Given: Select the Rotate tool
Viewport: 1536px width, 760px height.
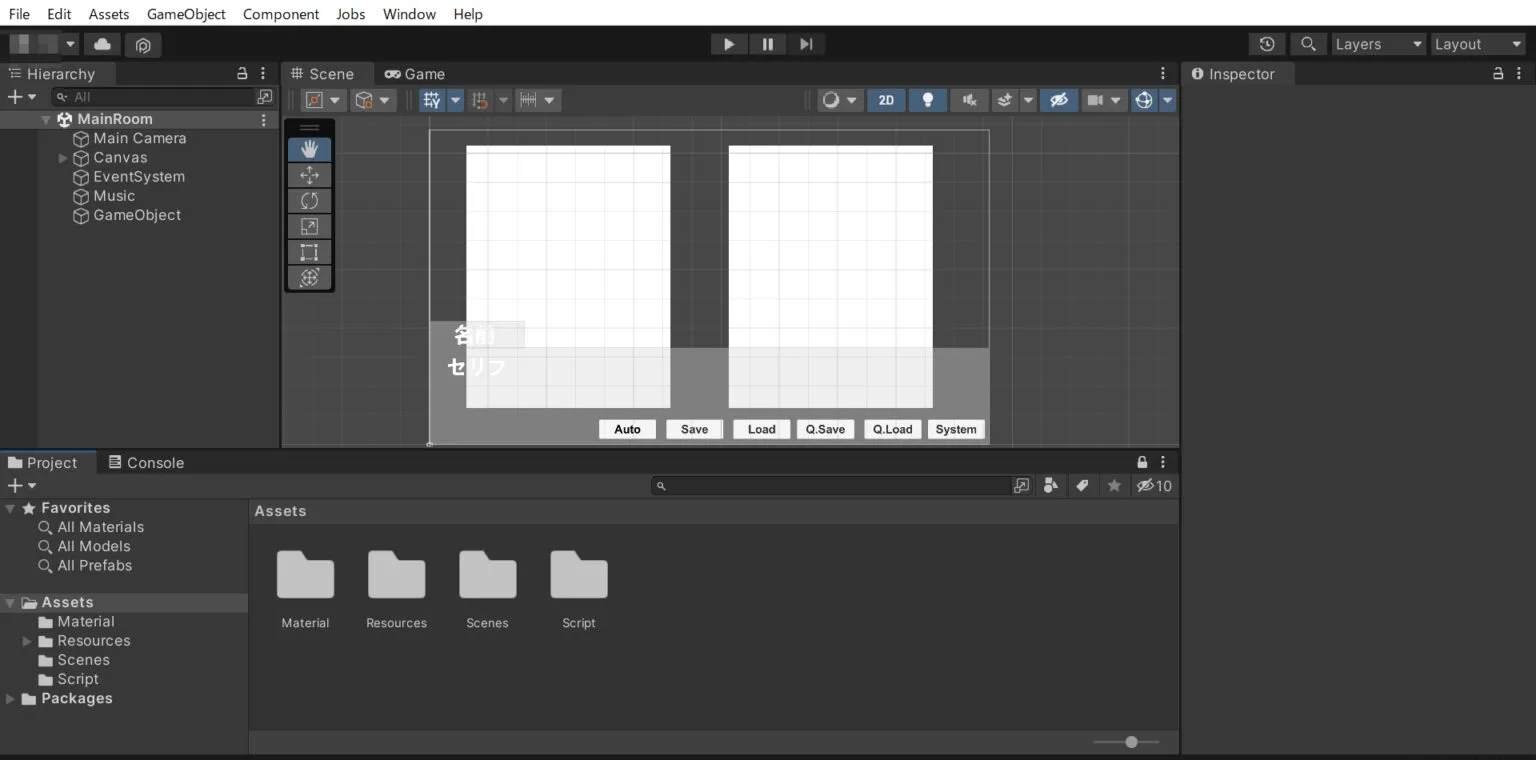Looking at the screenshot, I should [309, 201].
